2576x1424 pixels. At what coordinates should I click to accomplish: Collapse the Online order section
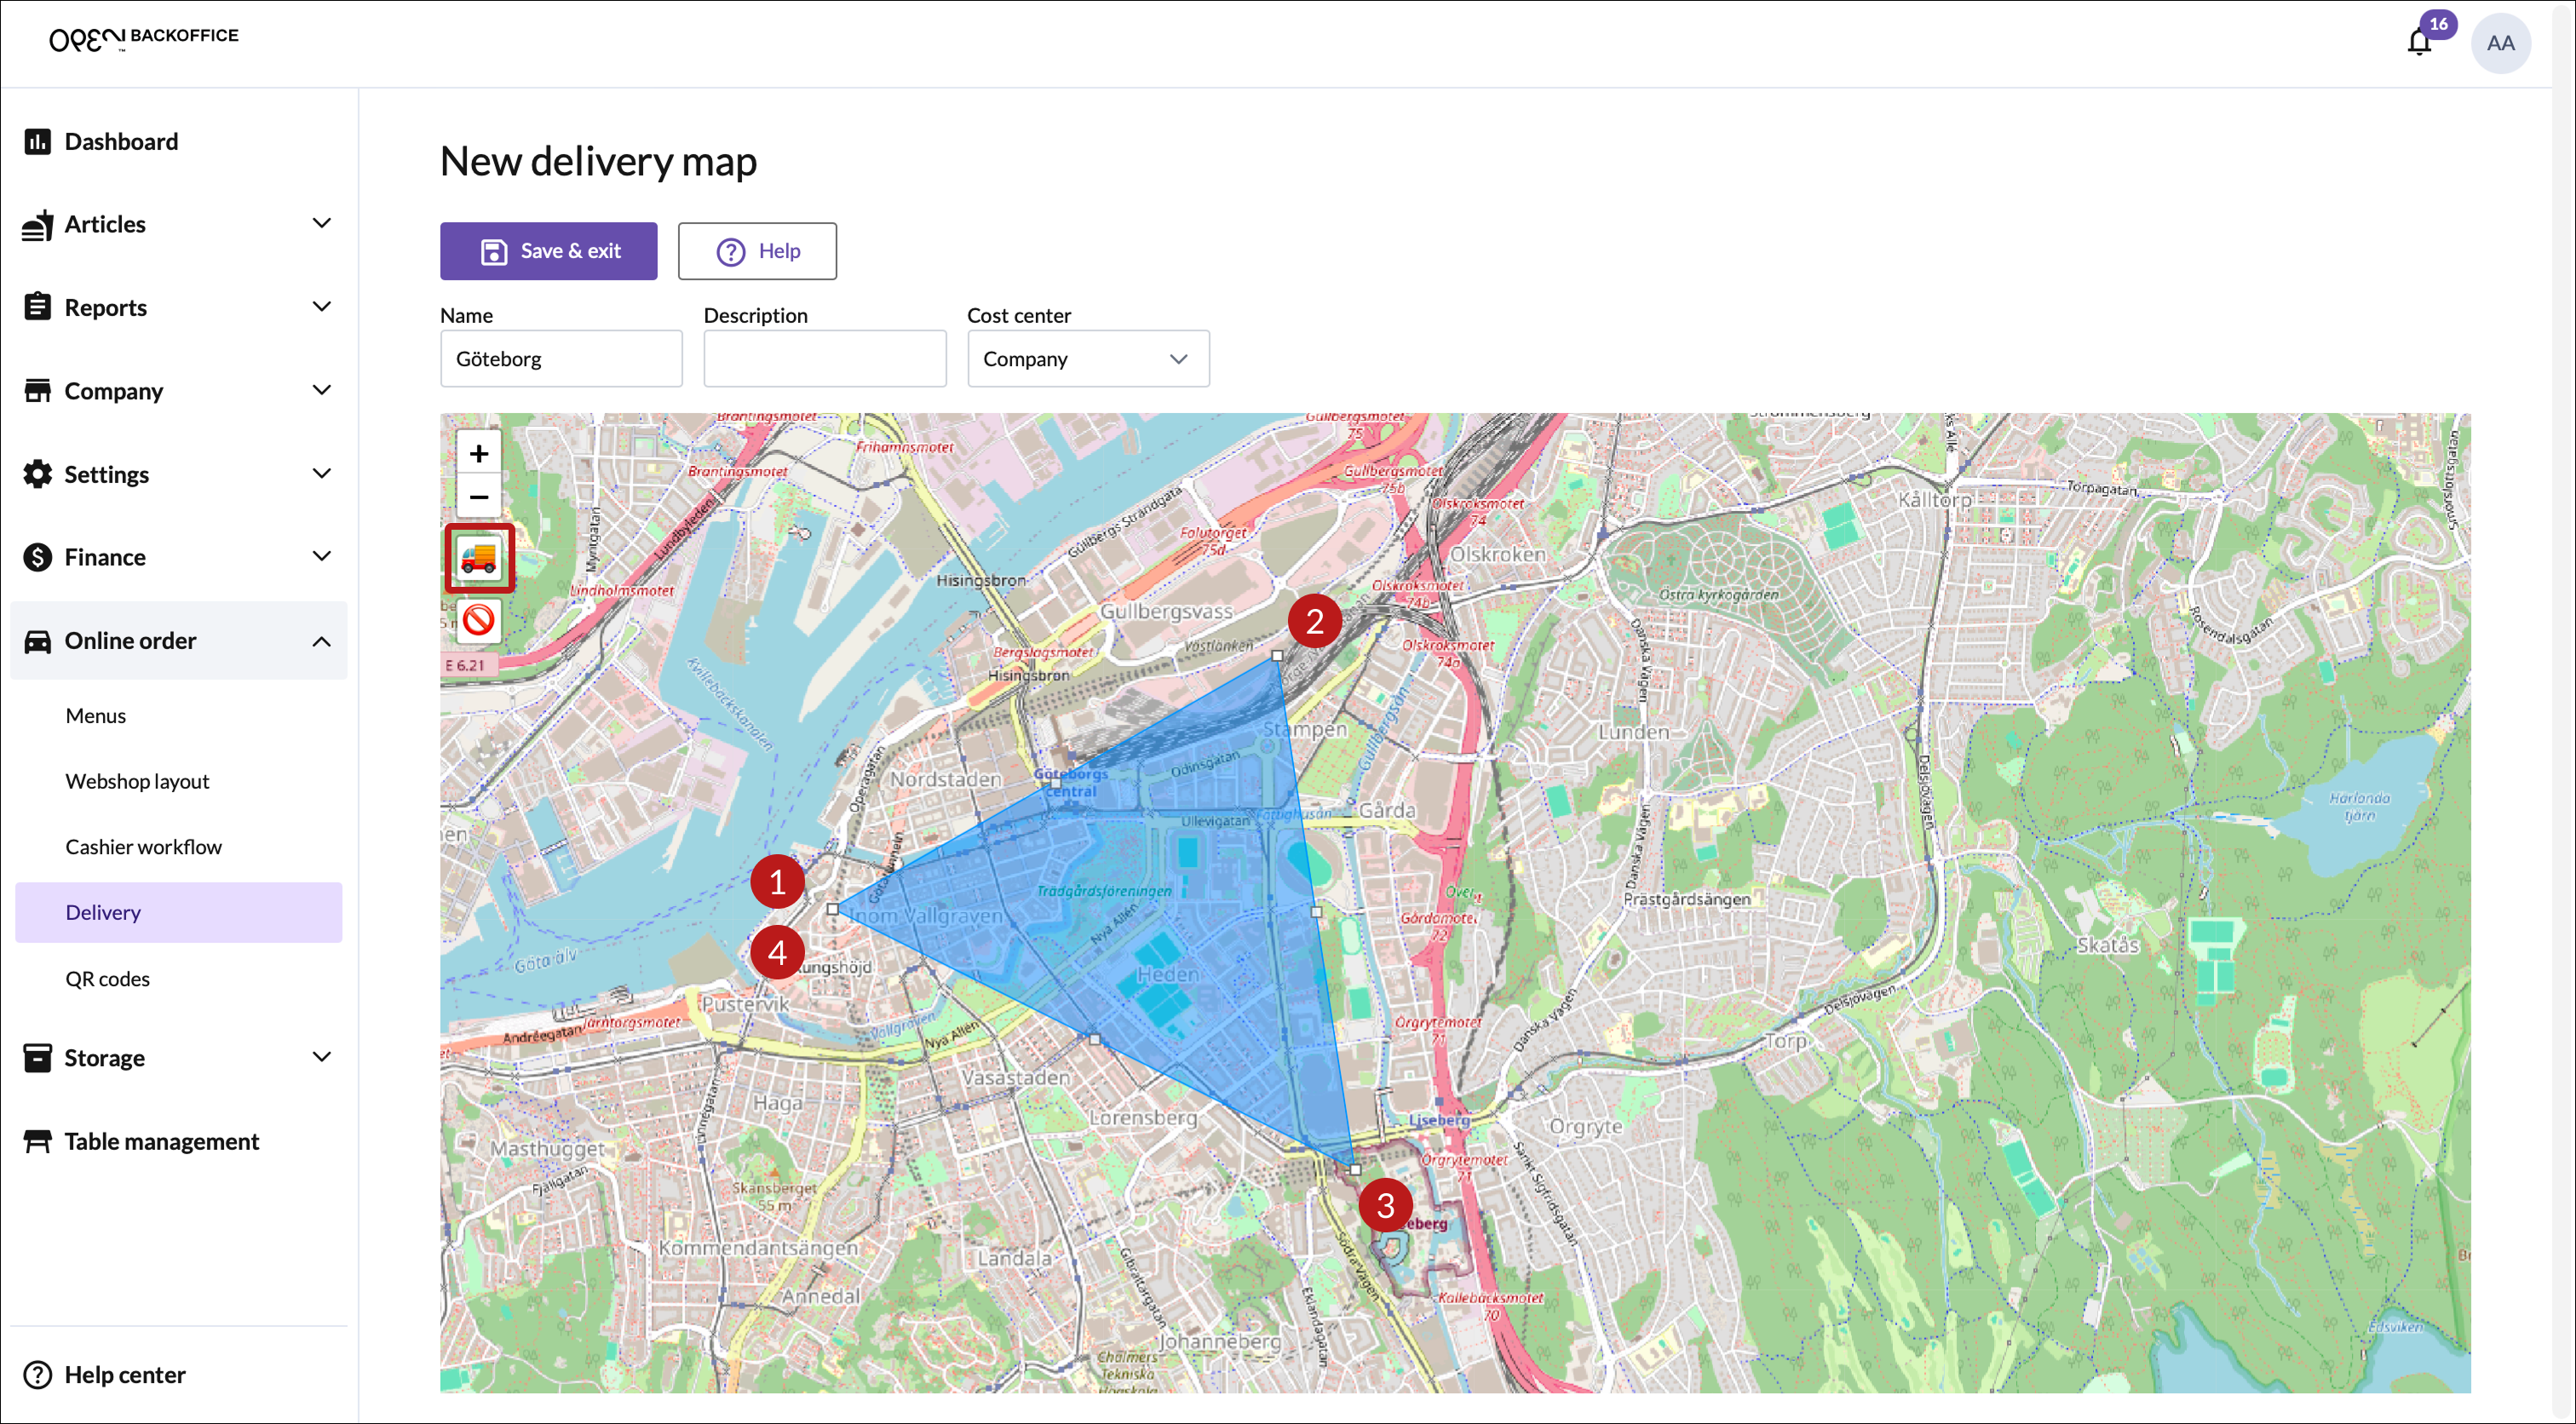(x=321, y=641)
